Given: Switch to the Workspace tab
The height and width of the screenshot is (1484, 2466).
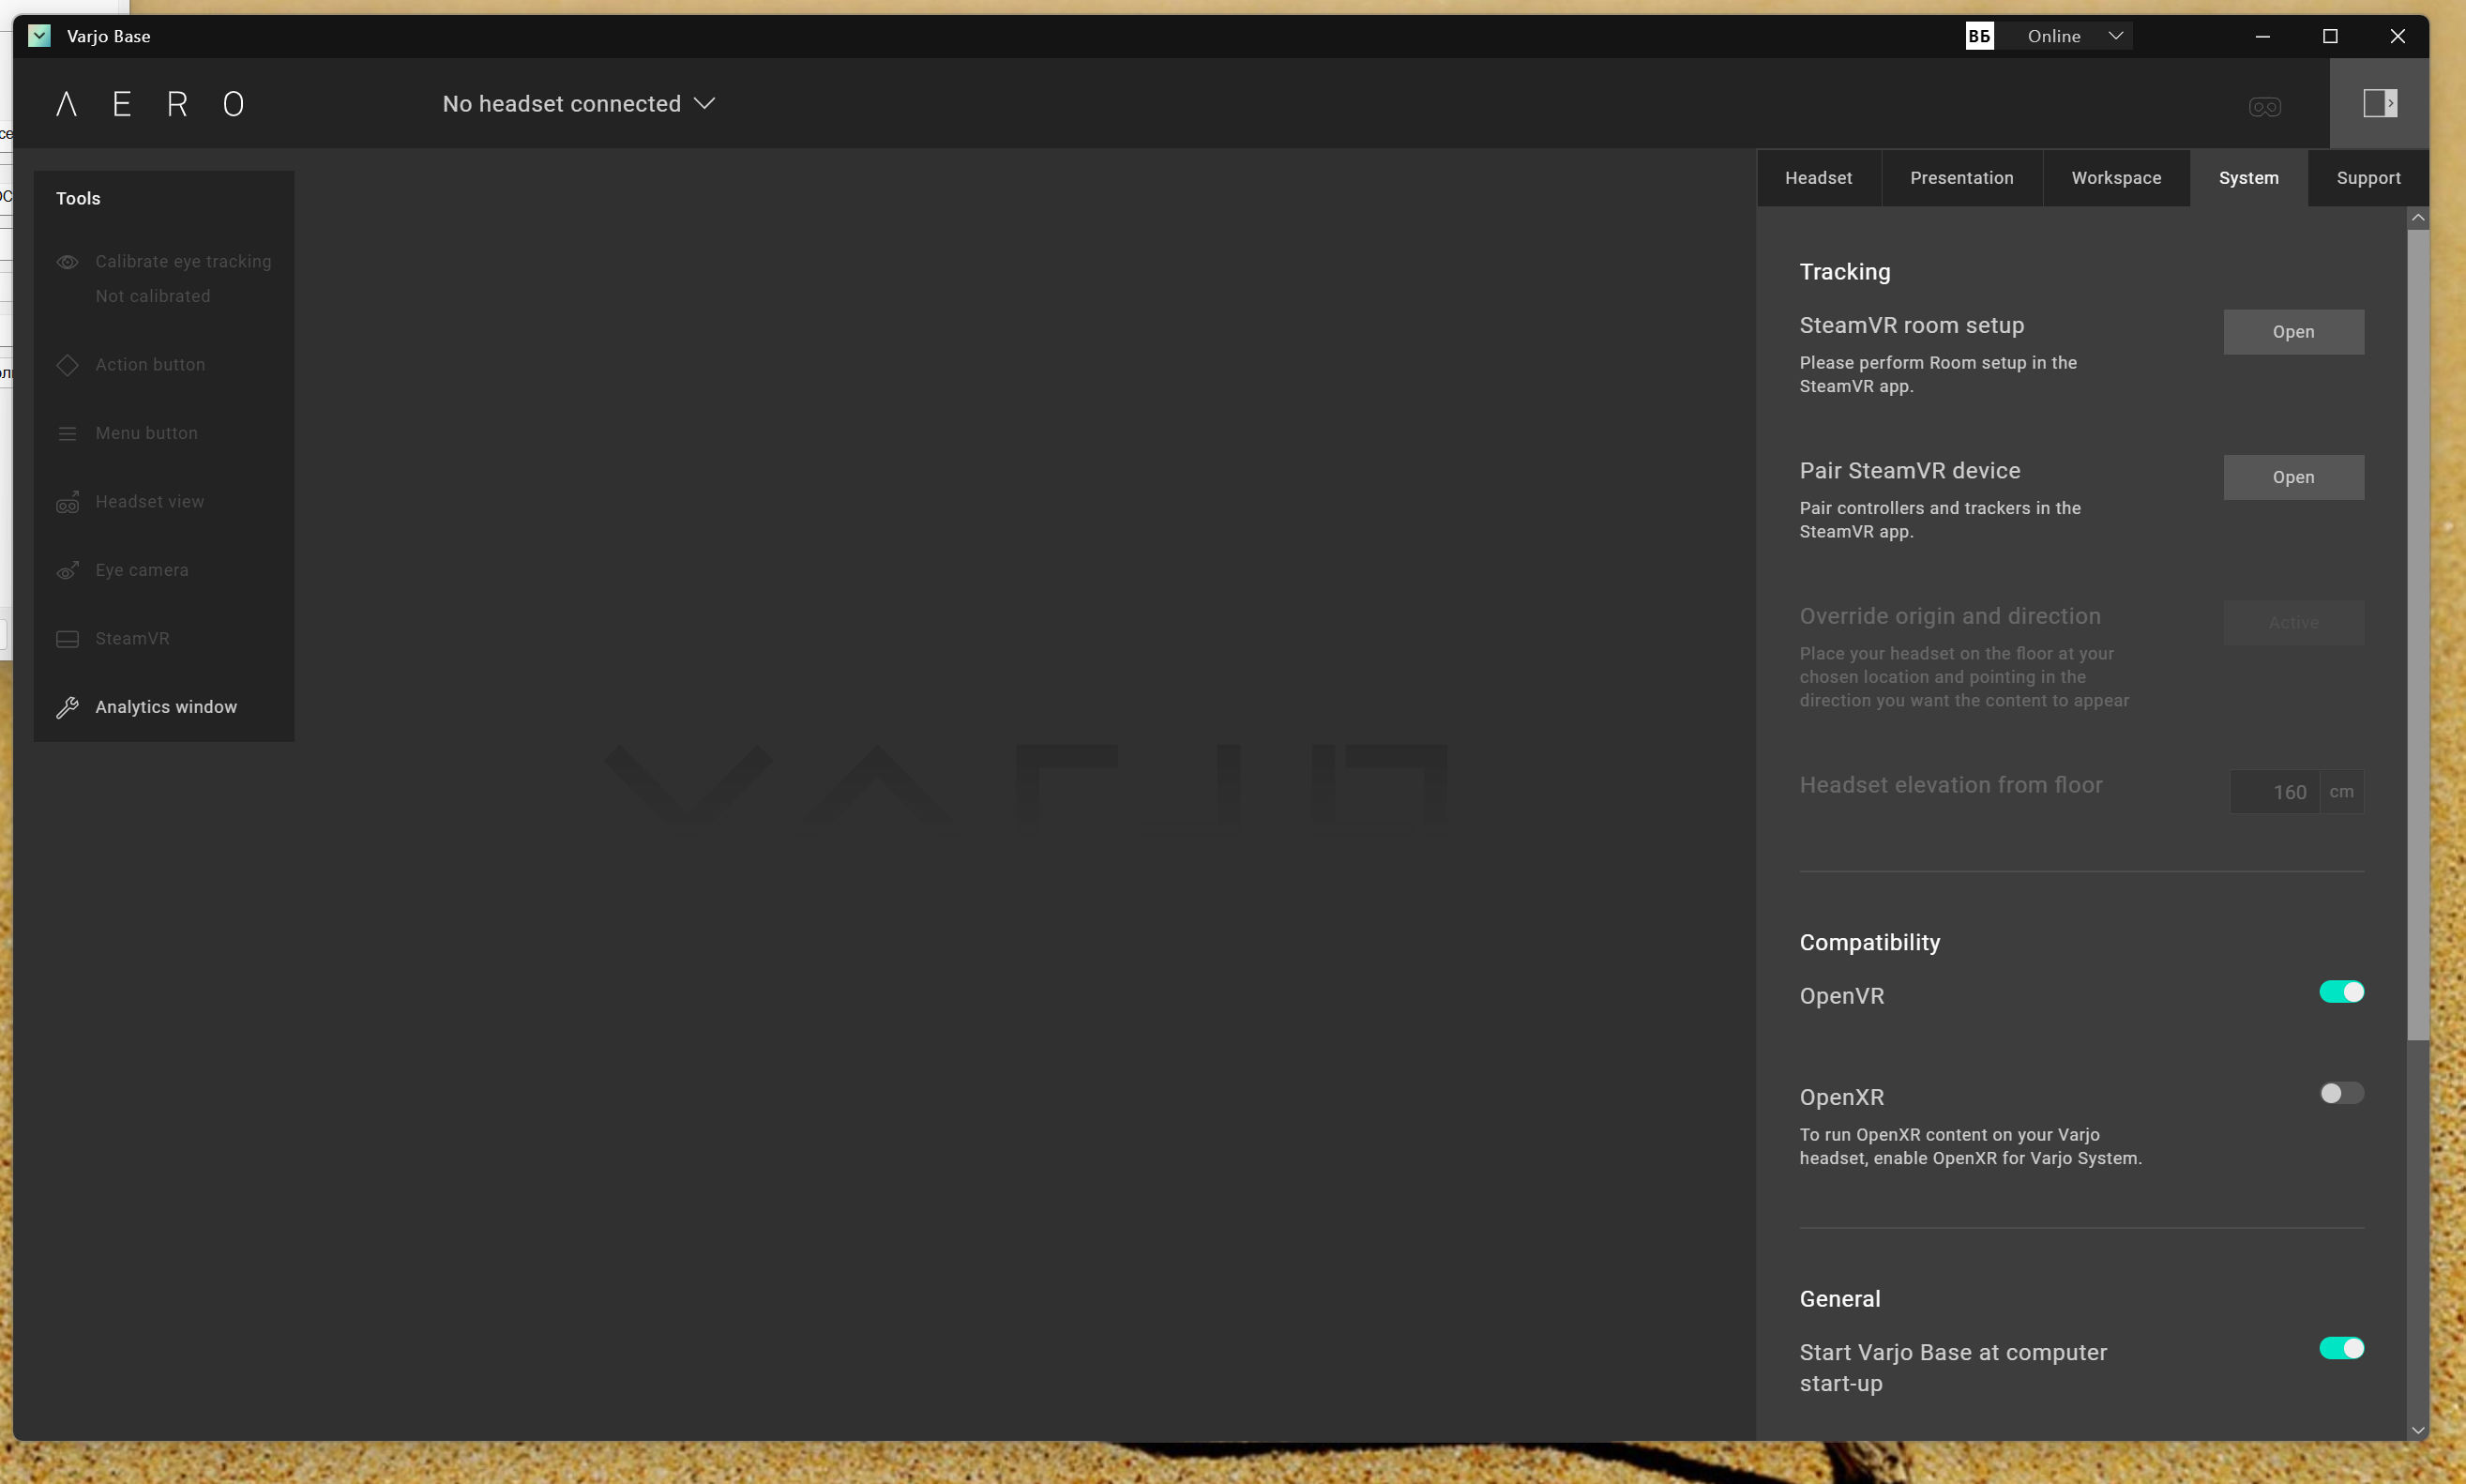Looking at the screenshot, I should point(2116,178).
